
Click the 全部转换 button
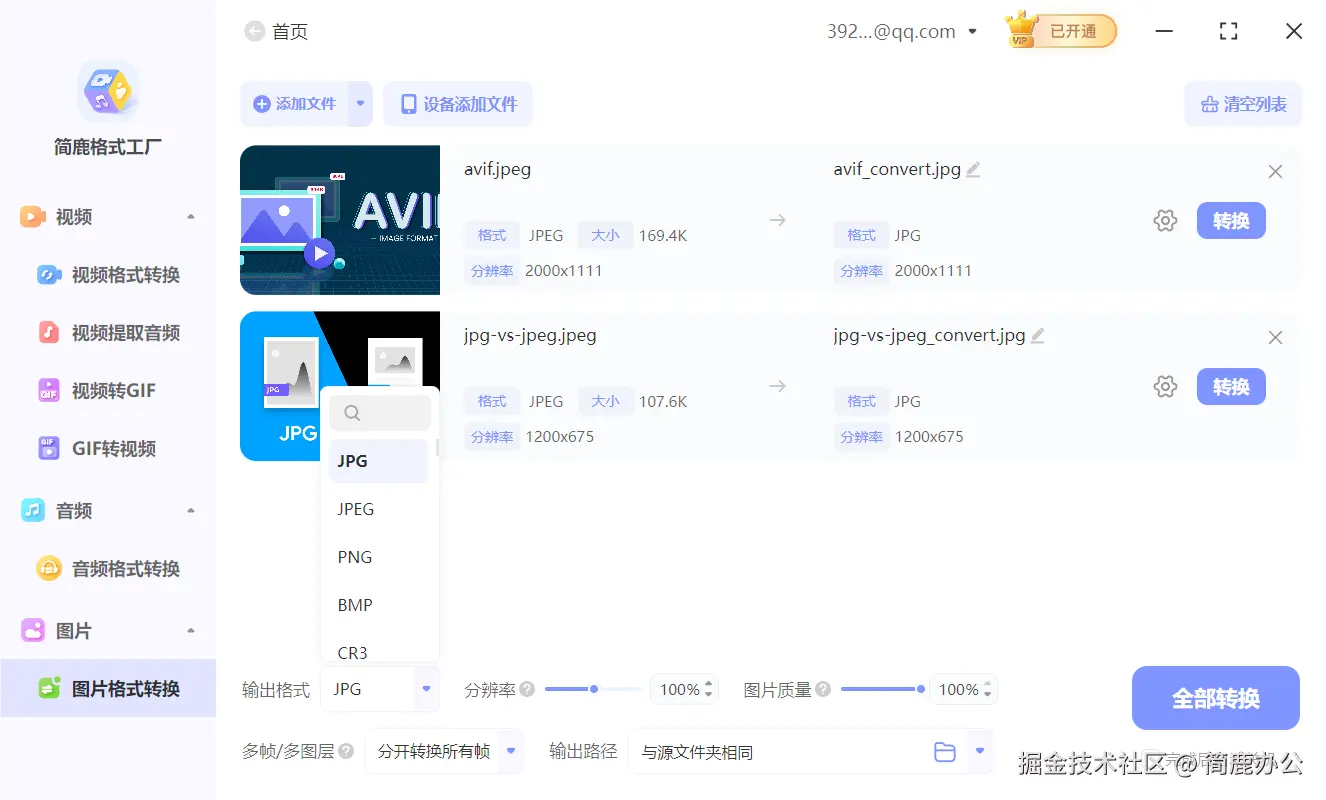click(x=1216, y=698)
